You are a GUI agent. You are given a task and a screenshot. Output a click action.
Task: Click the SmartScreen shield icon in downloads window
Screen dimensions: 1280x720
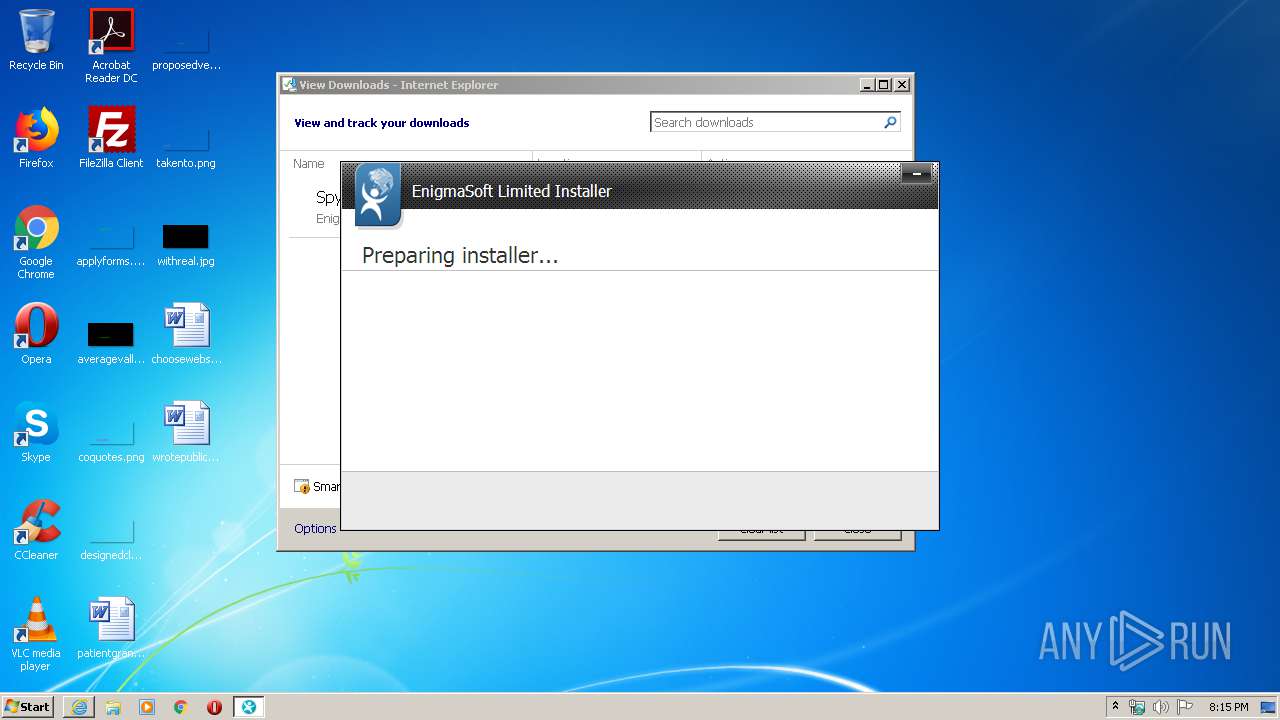302,487
